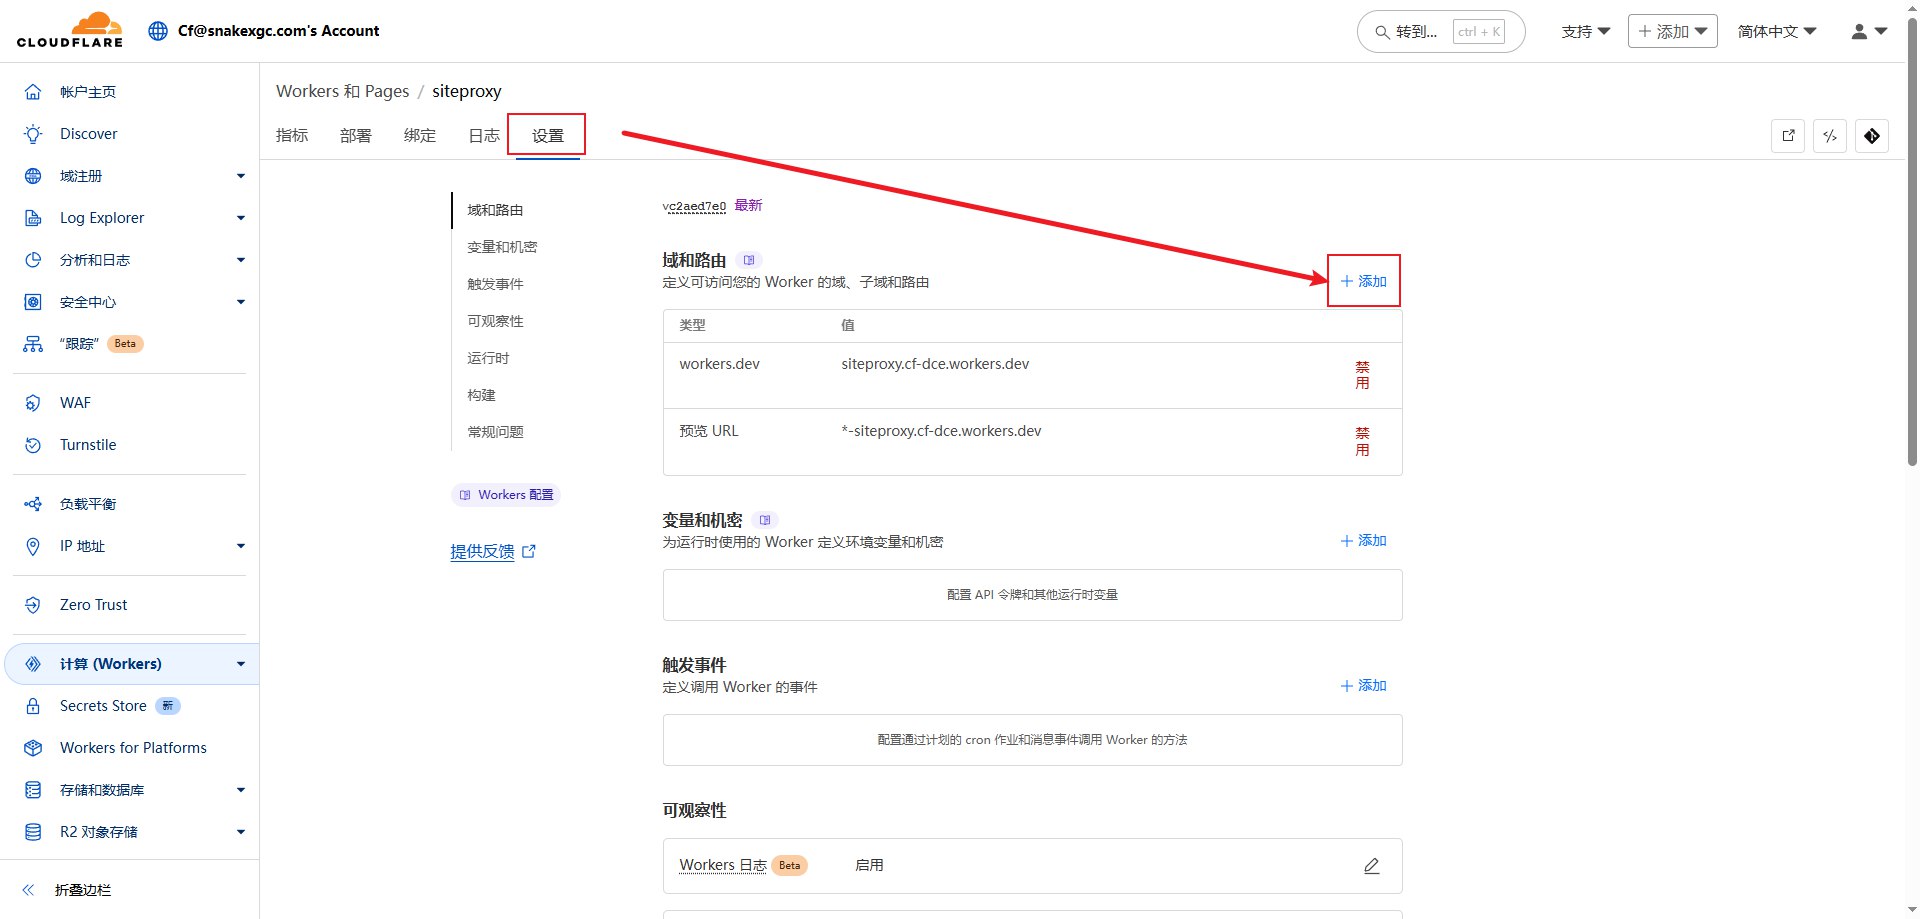Add a variable via 变量和机密 添加
Viewport: 1920px width, 919px height.
click(1364, 540)
